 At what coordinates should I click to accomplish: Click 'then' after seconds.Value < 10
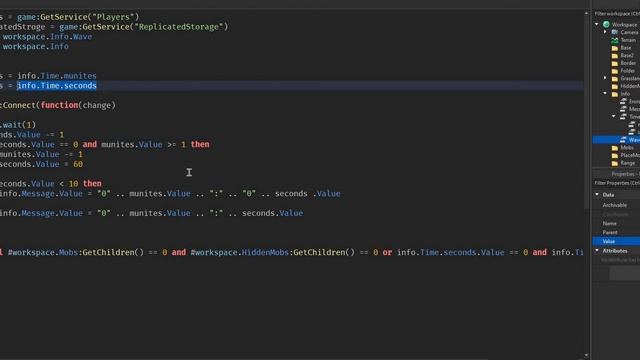point(92,184)
